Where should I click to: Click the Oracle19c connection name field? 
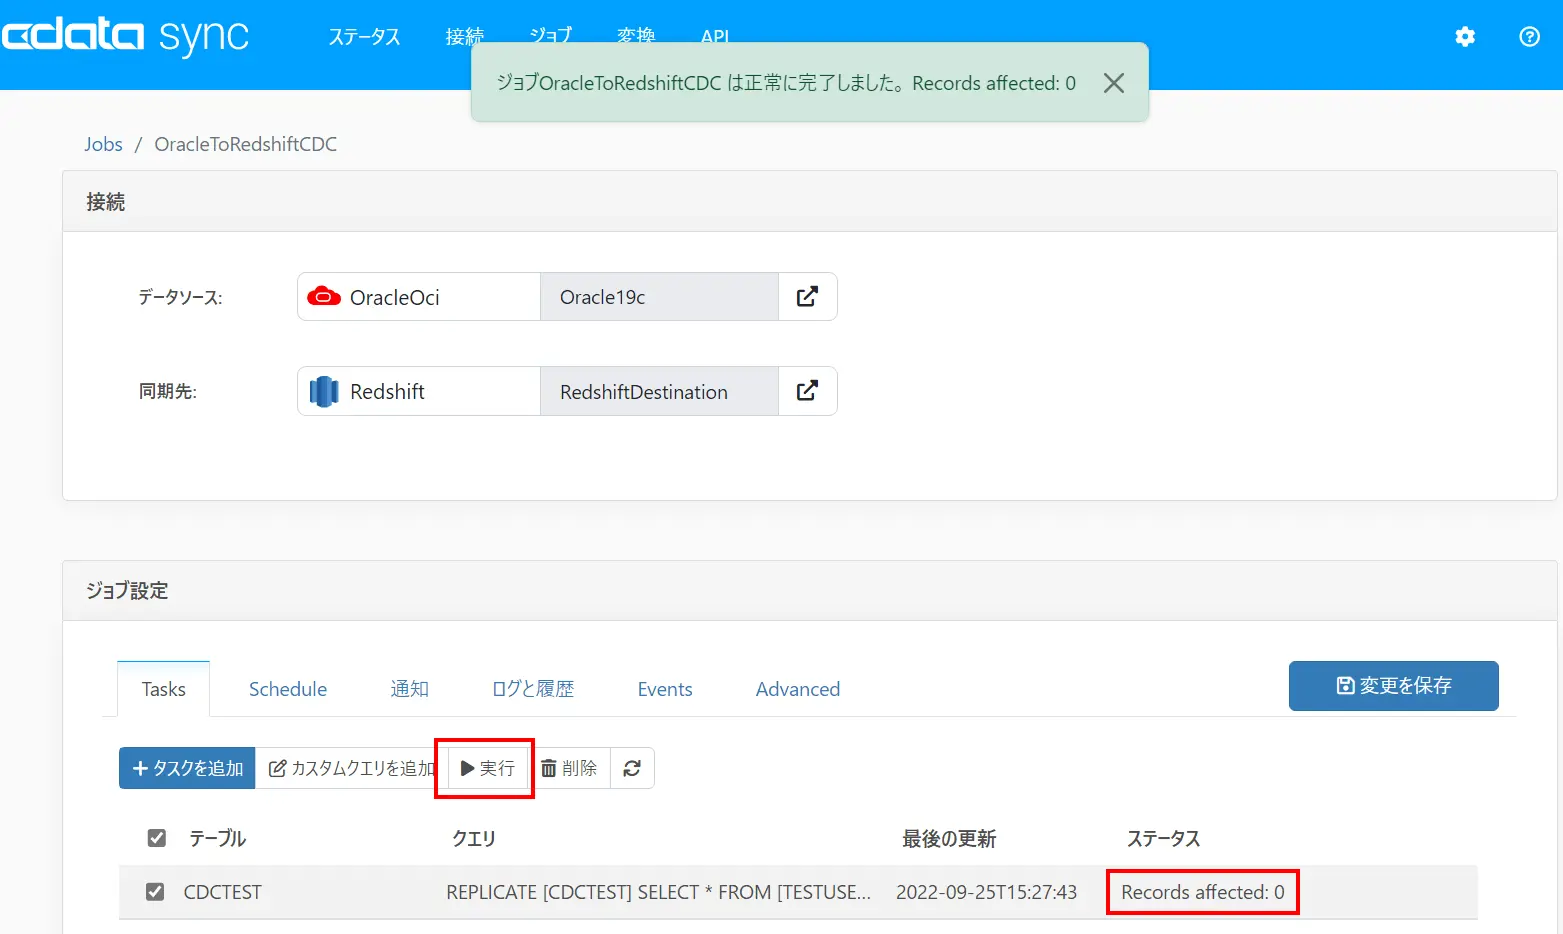click(x=659, y=297)
